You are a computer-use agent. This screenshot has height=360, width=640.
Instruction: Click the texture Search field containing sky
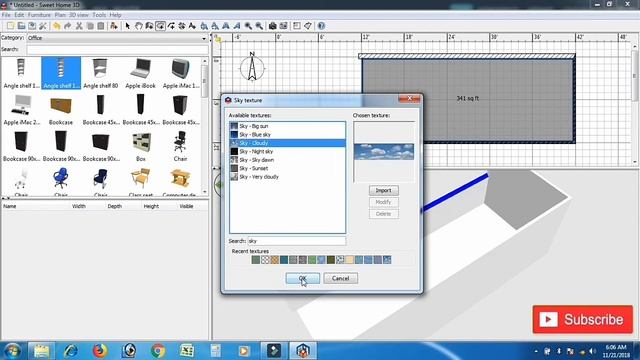tap(297, 241)
